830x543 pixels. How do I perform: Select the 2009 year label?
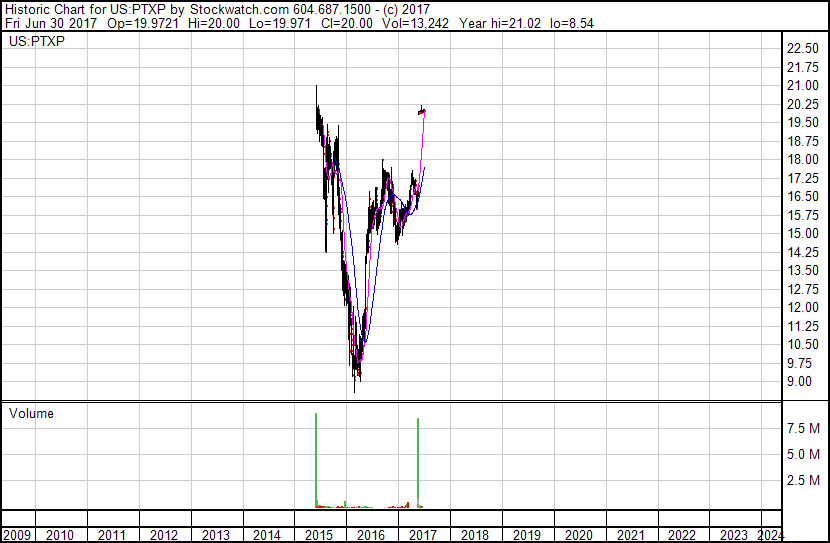(x=17, y=535)
